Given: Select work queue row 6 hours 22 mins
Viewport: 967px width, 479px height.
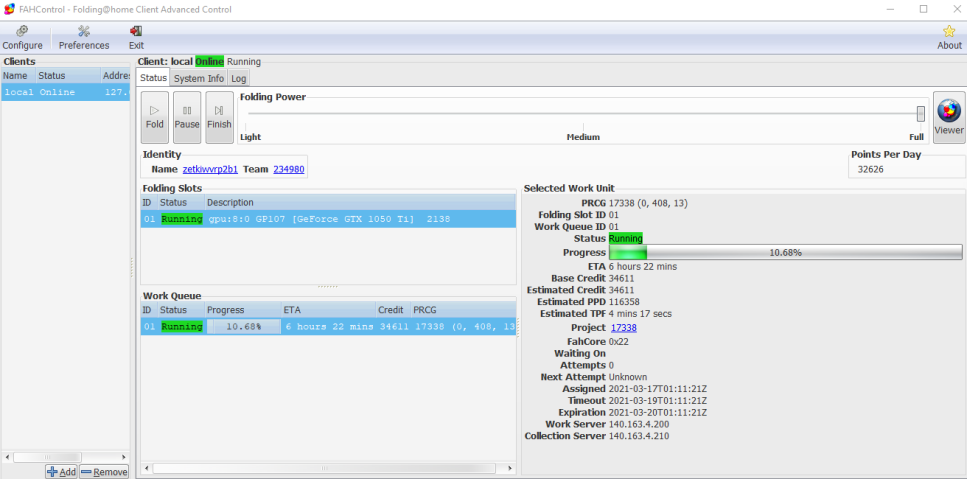Looking at the screenshot, I should tap(328, 327).
